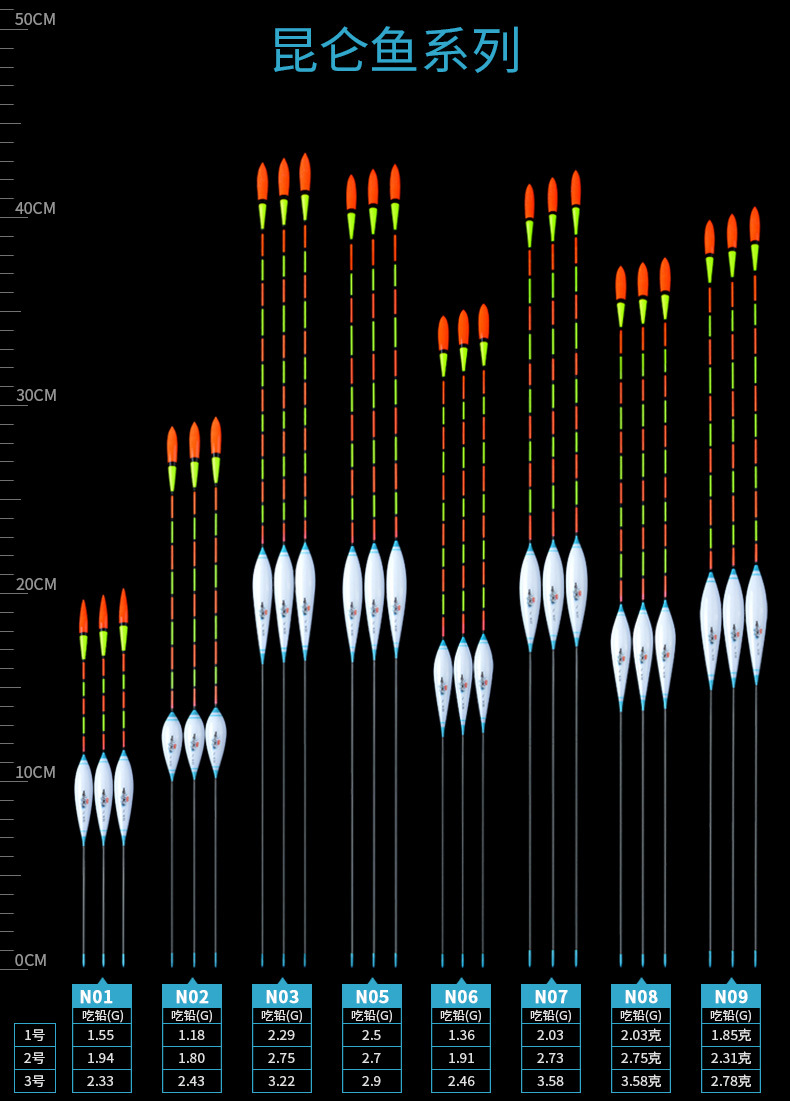
Task: Click the 2.5 value under N05
Action: tap(371, 1035)
